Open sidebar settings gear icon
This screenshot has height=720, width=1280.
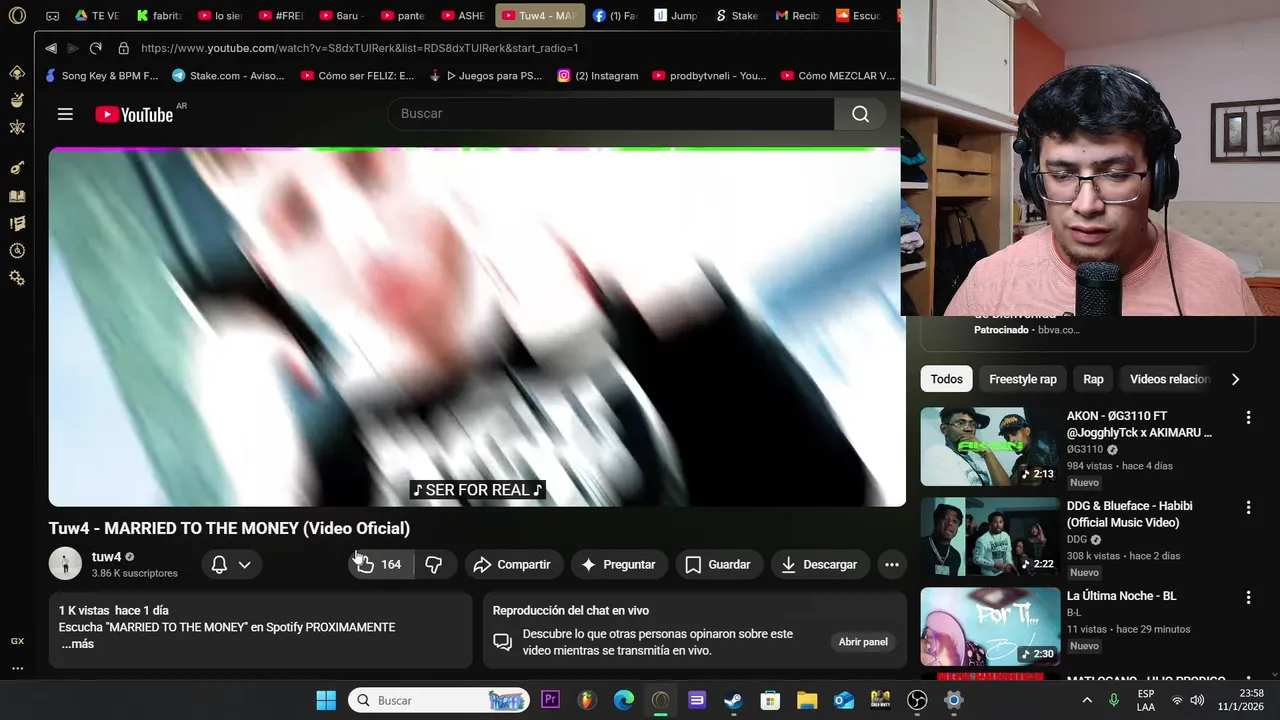click(17, 278)
